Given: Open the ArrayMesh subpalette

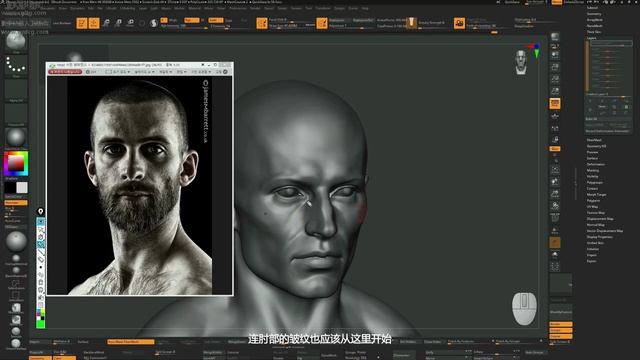Looking at the screenshot, I should pyautogui.click(x=595, y=20).
